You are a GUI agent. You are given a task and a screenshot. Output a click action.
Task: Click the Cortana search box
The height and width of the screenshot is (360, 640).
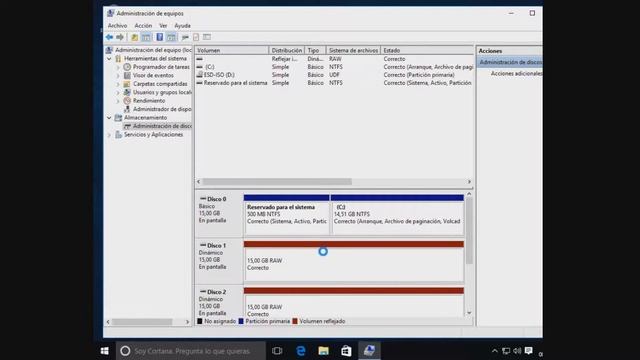[191, 351]
